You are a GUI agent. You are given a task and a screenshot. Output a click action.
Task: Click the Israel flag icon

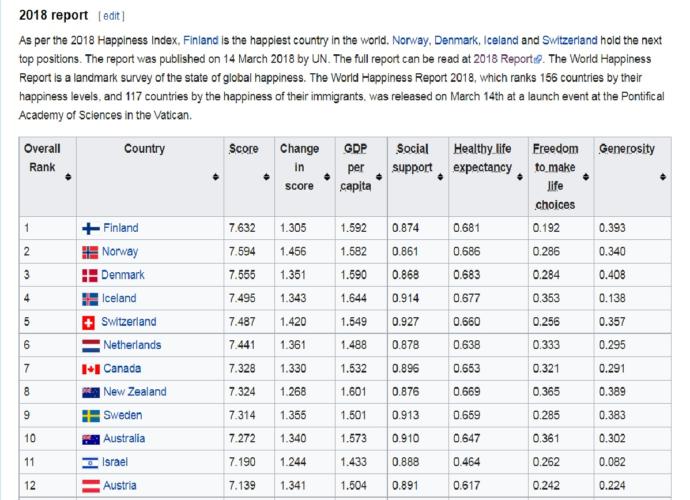pyautogui.click(x=90, y=463)
